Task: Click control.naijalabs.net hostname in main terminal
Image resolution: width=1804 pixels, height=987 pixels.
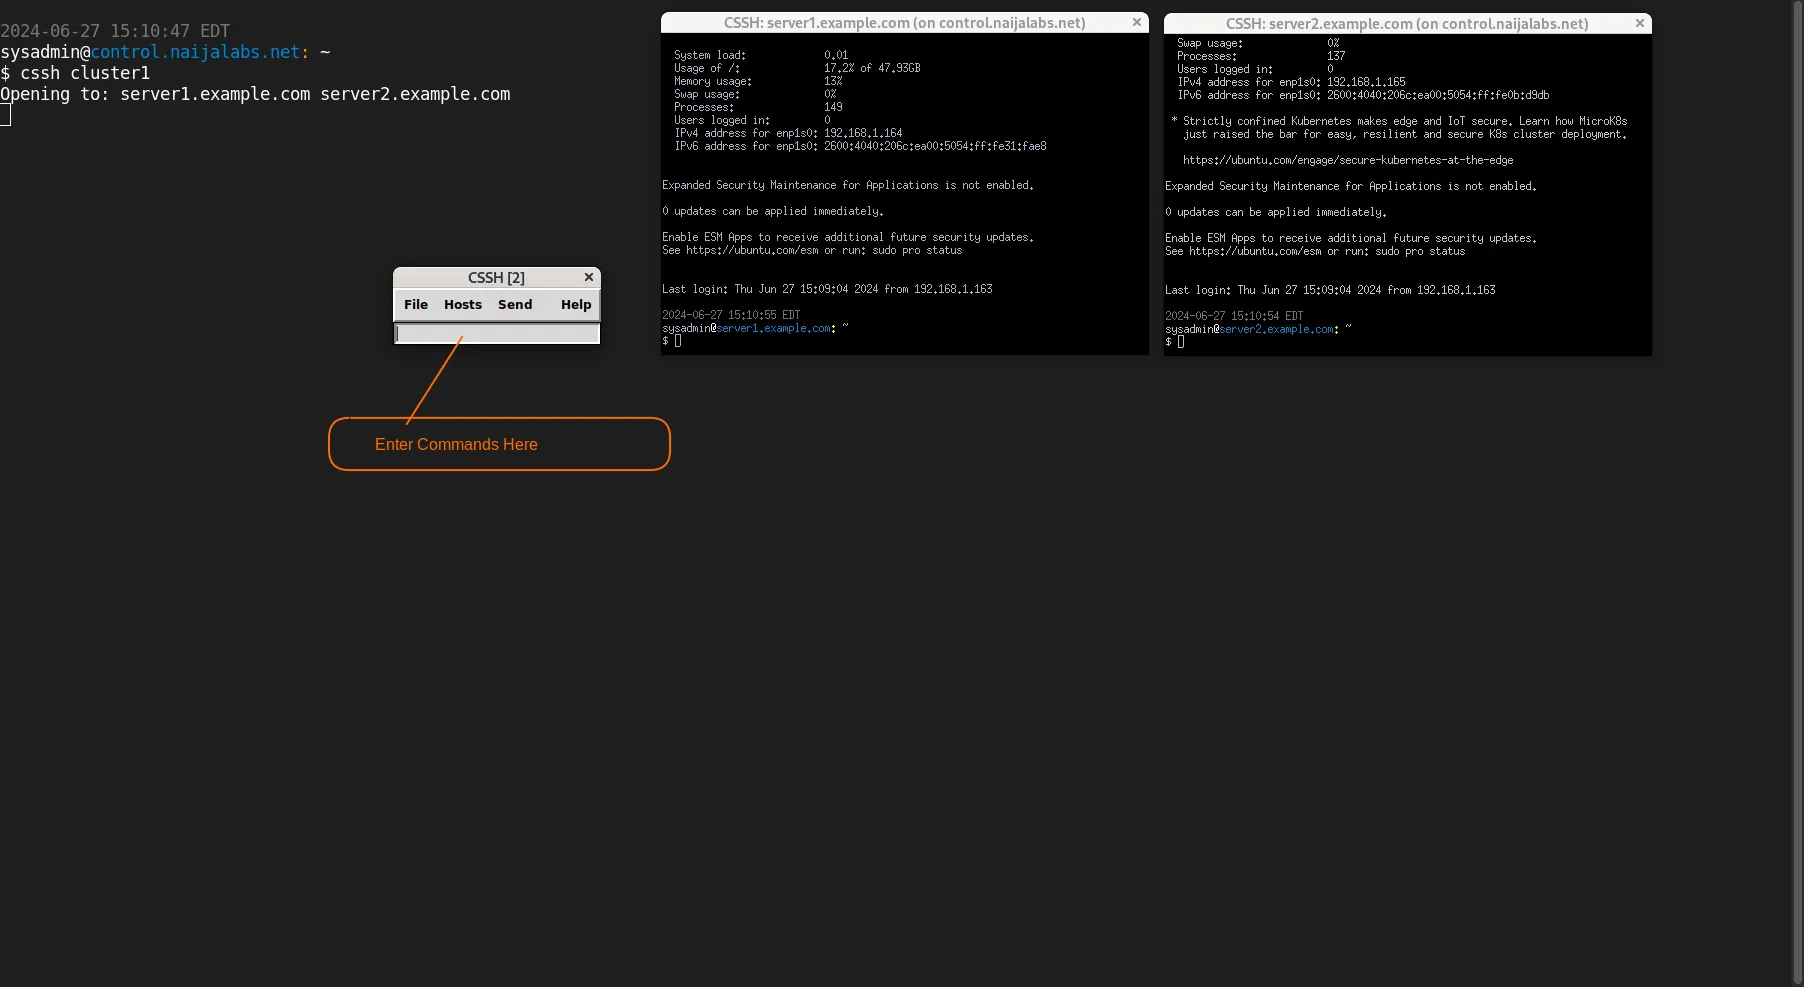Action: [195, 52]
